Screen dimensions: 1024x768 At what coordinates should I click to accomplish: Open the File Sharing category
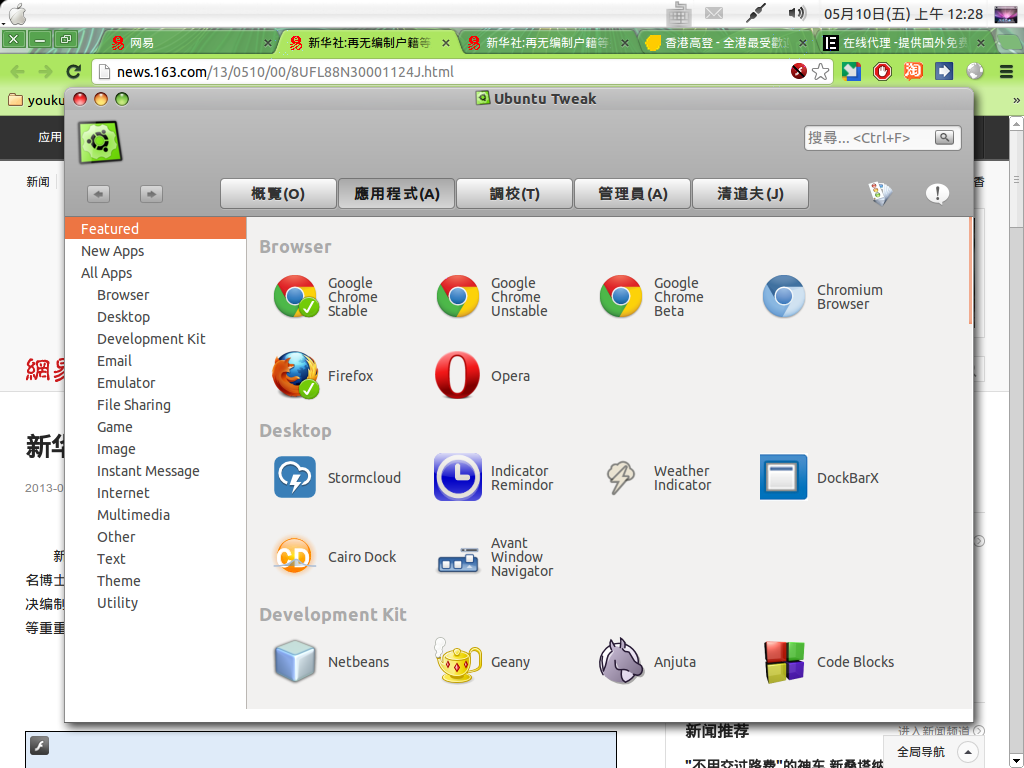tap(155, 405)
